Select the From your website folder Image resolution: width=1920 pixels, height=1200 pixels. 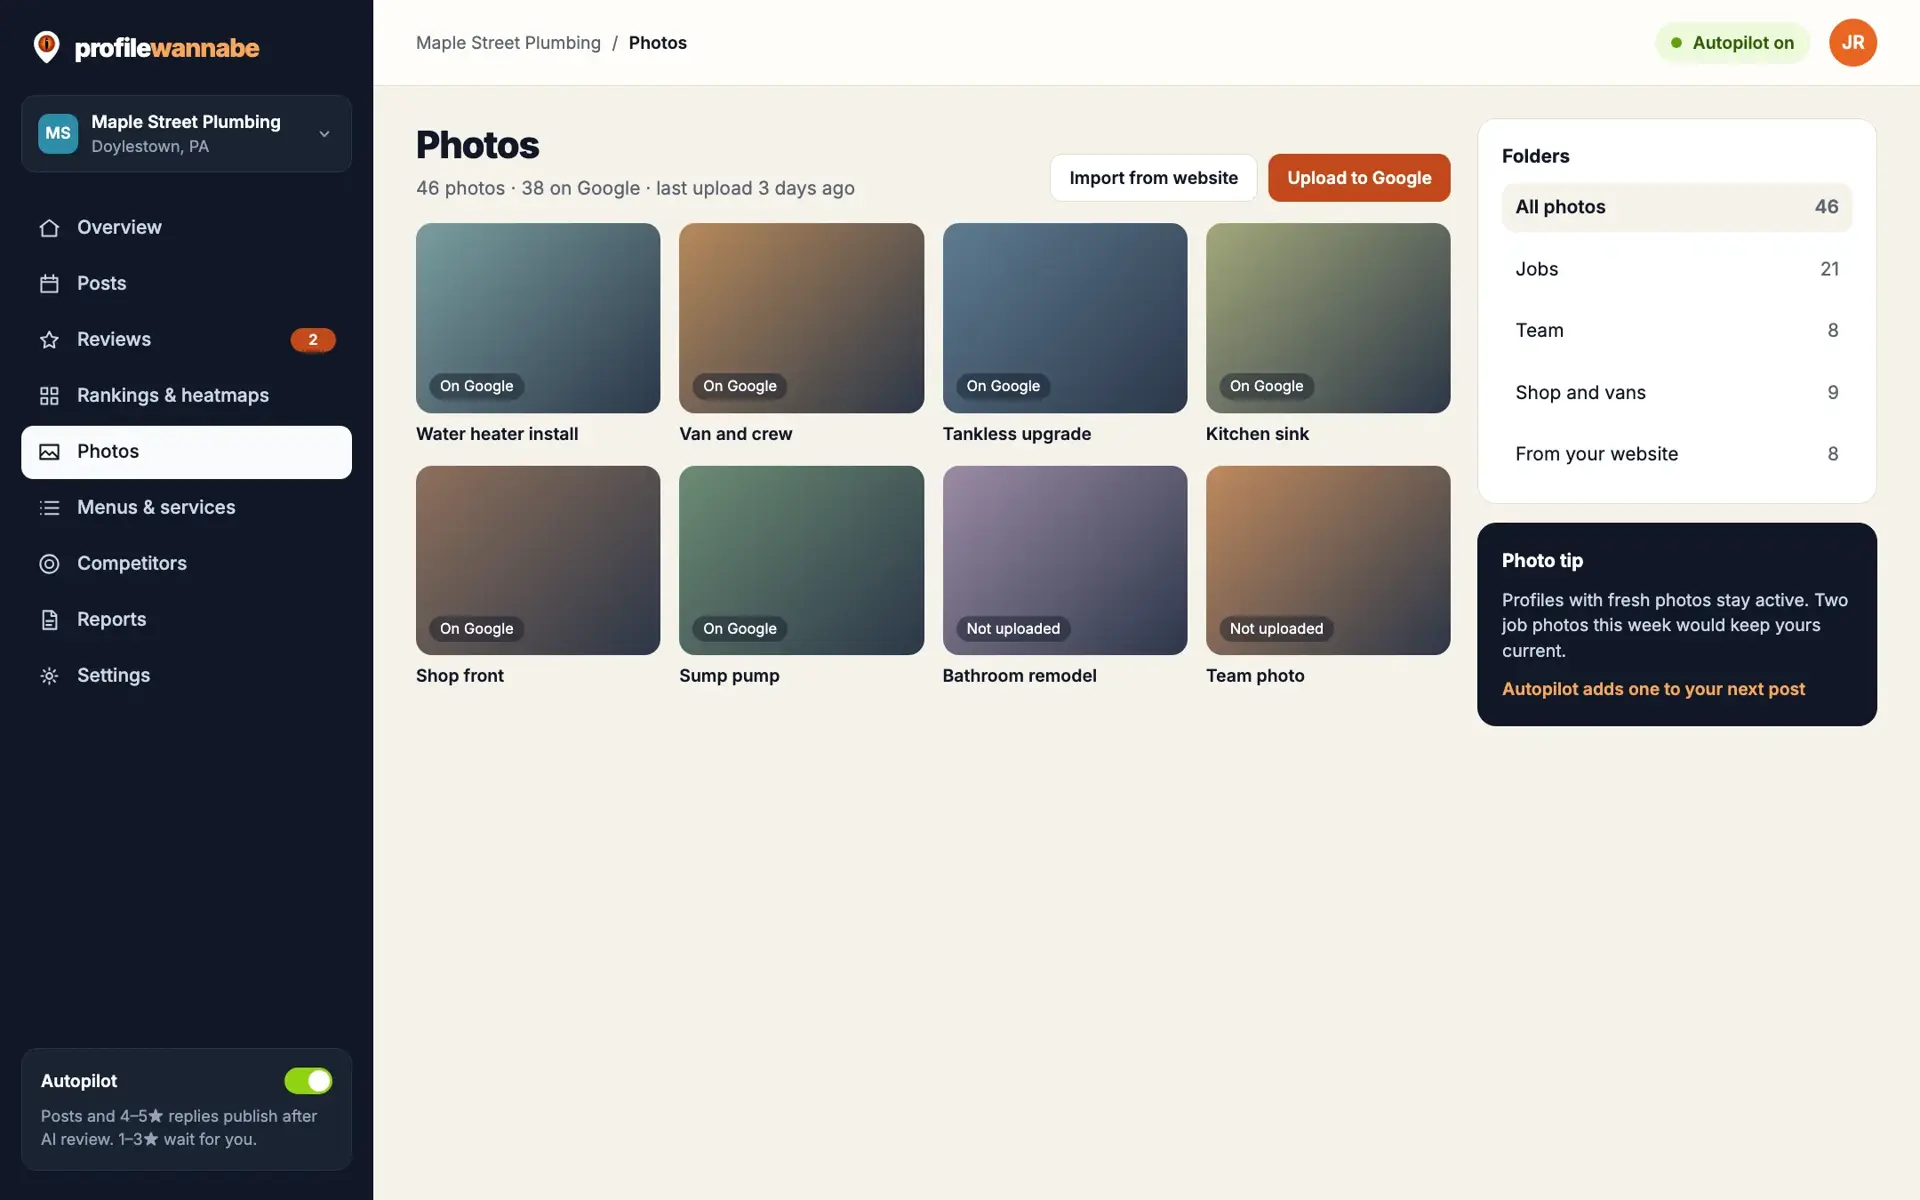(1676, 454)
